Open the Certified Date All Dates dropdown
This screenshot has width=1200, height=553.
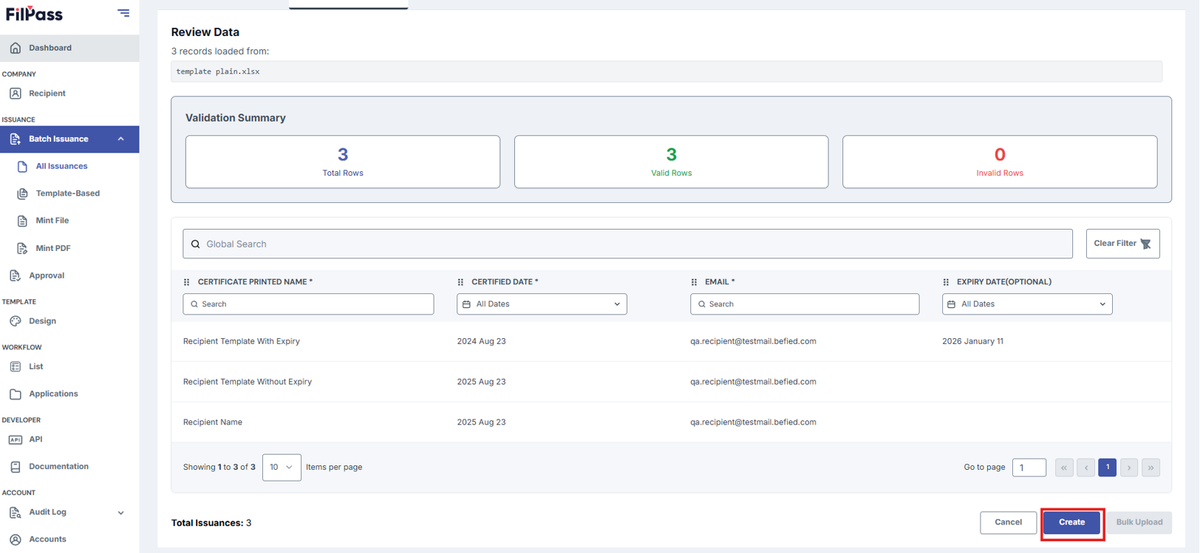542,304
